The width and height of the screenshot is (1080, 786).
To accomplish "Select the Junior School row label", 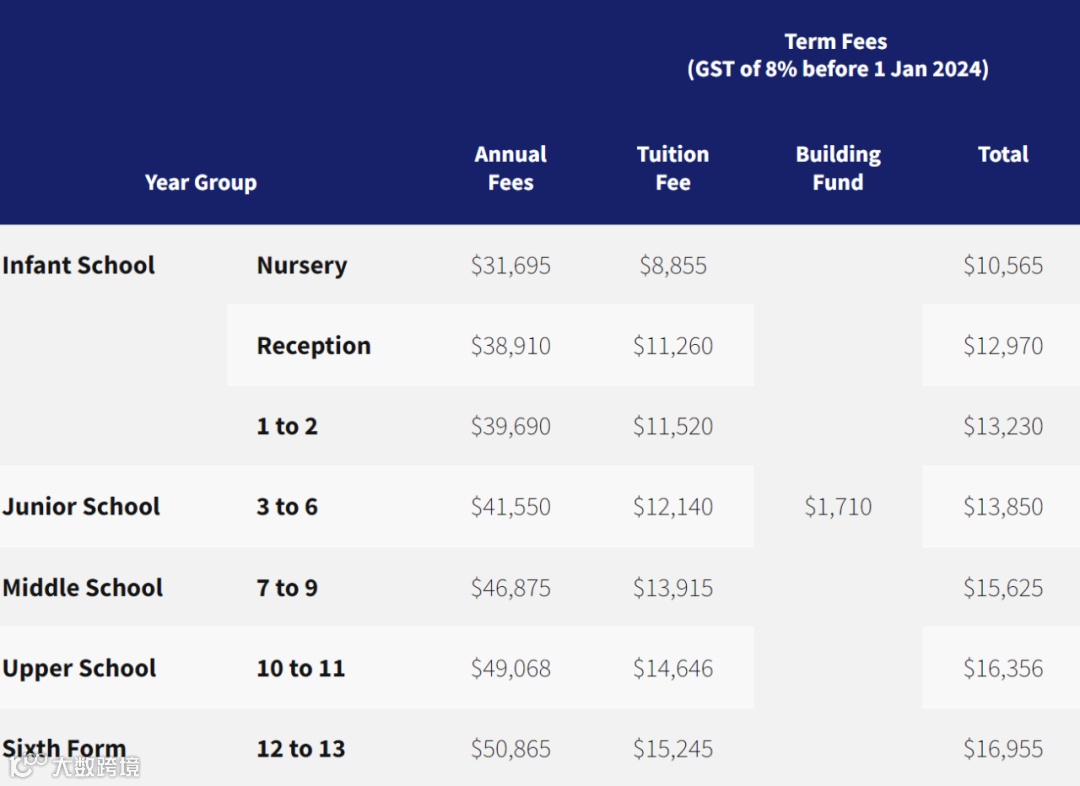I will pos(81,507).
